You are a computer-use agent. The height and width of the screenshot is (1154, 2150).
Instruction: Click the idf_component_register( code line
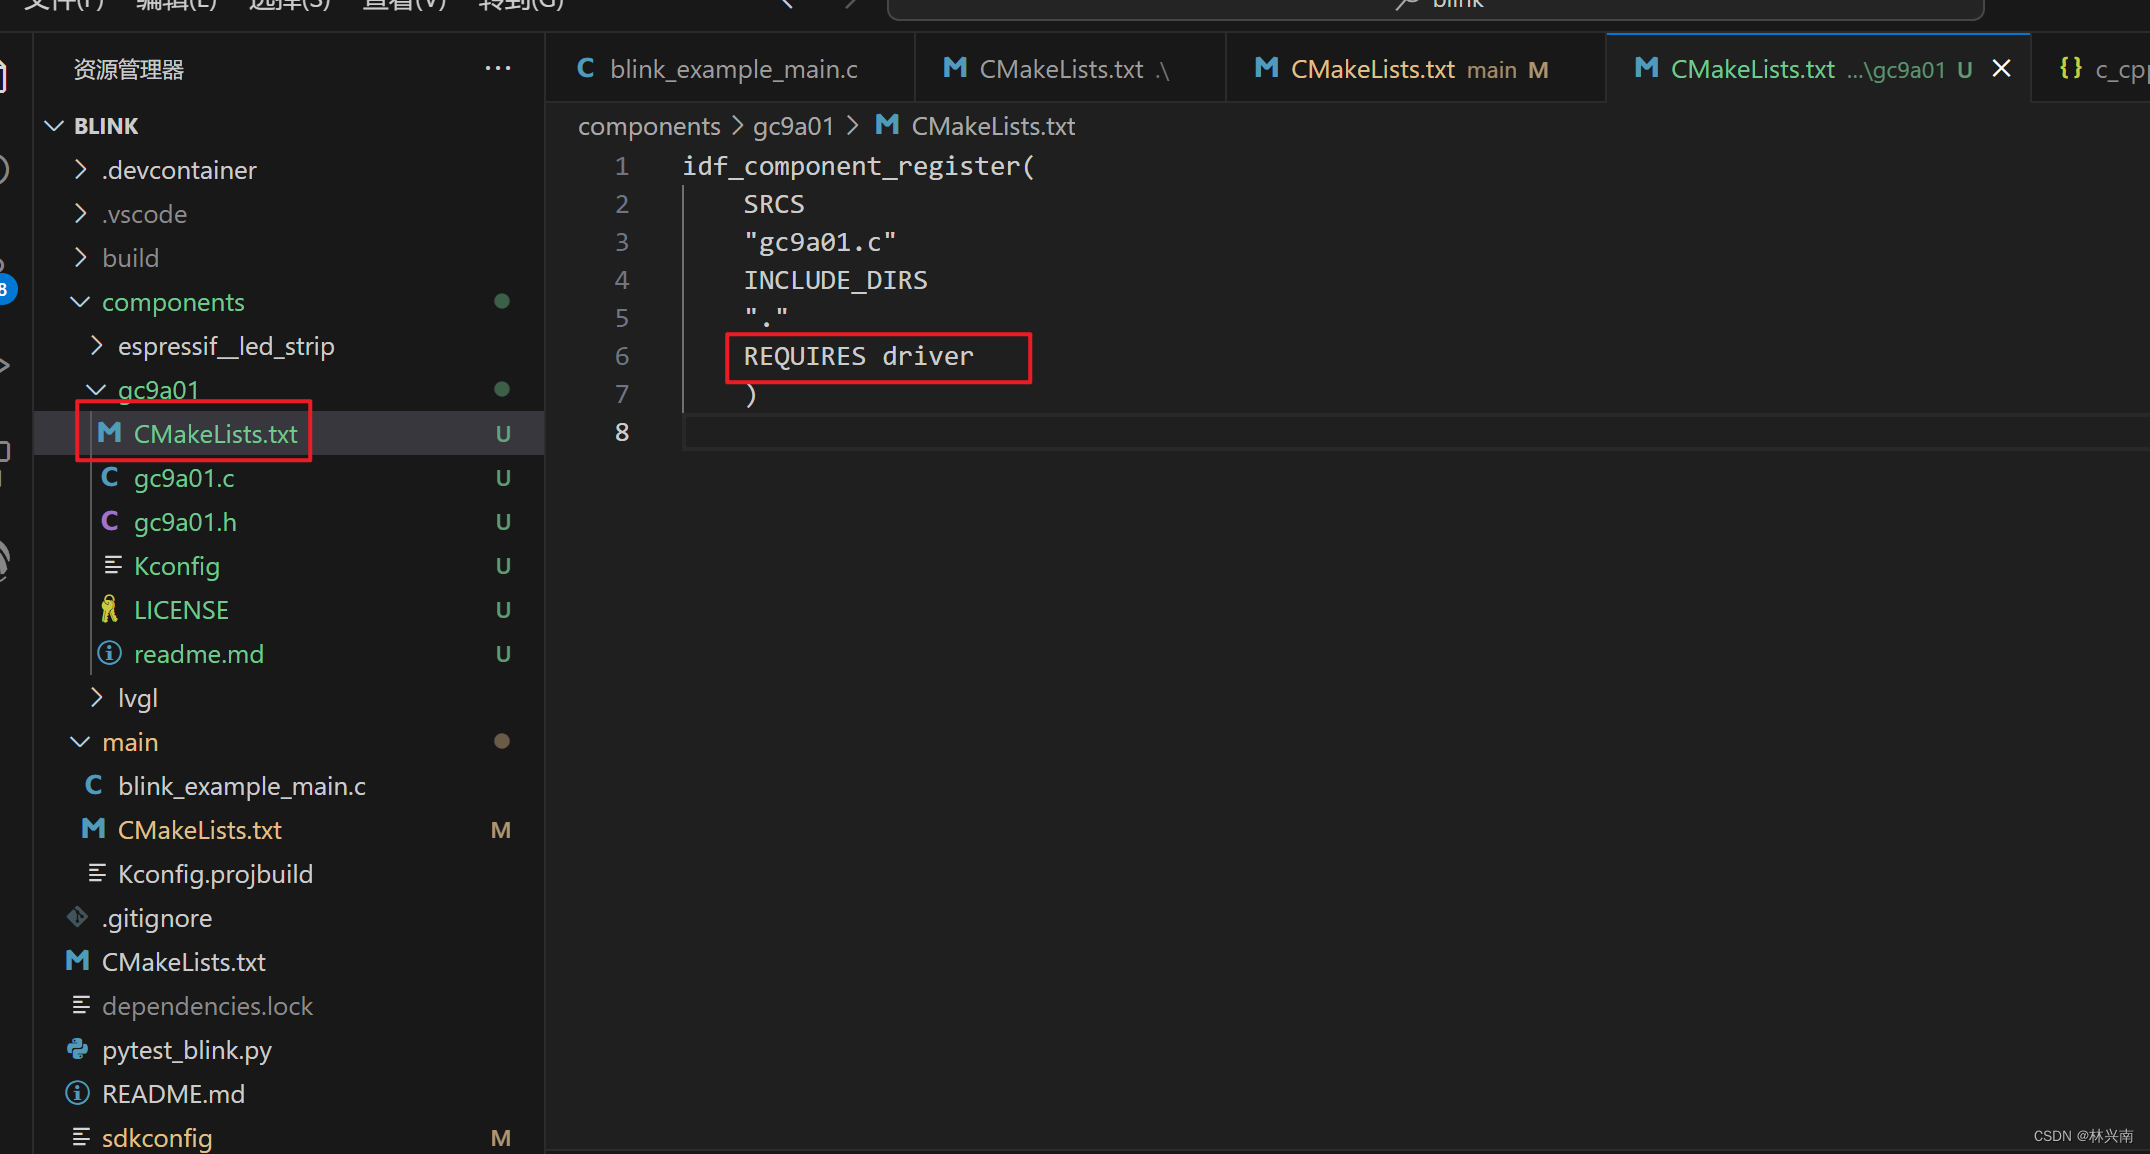point(858,166)
